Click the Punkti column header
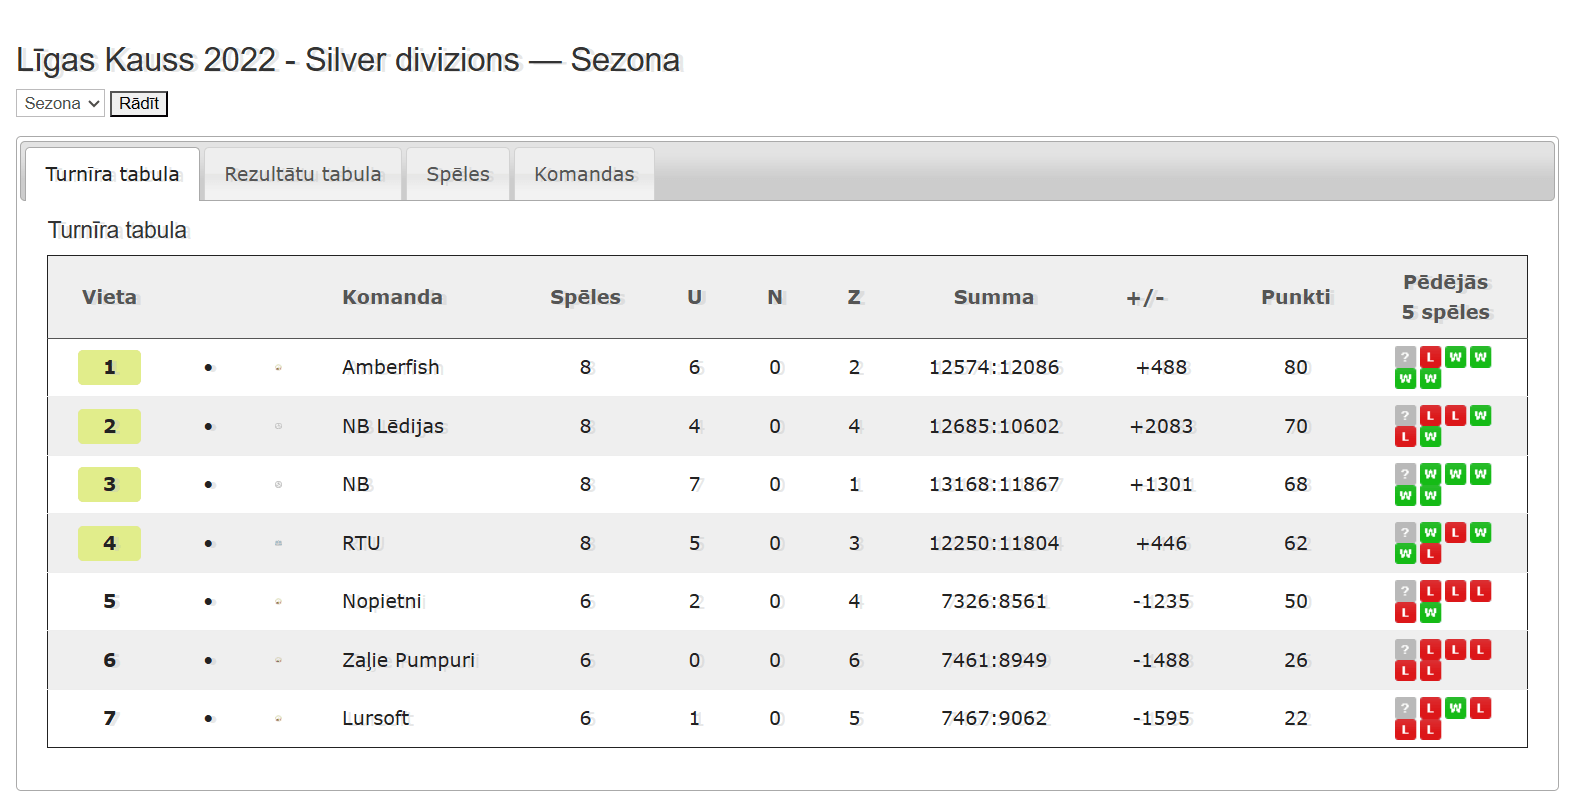 coord(1296,297)
